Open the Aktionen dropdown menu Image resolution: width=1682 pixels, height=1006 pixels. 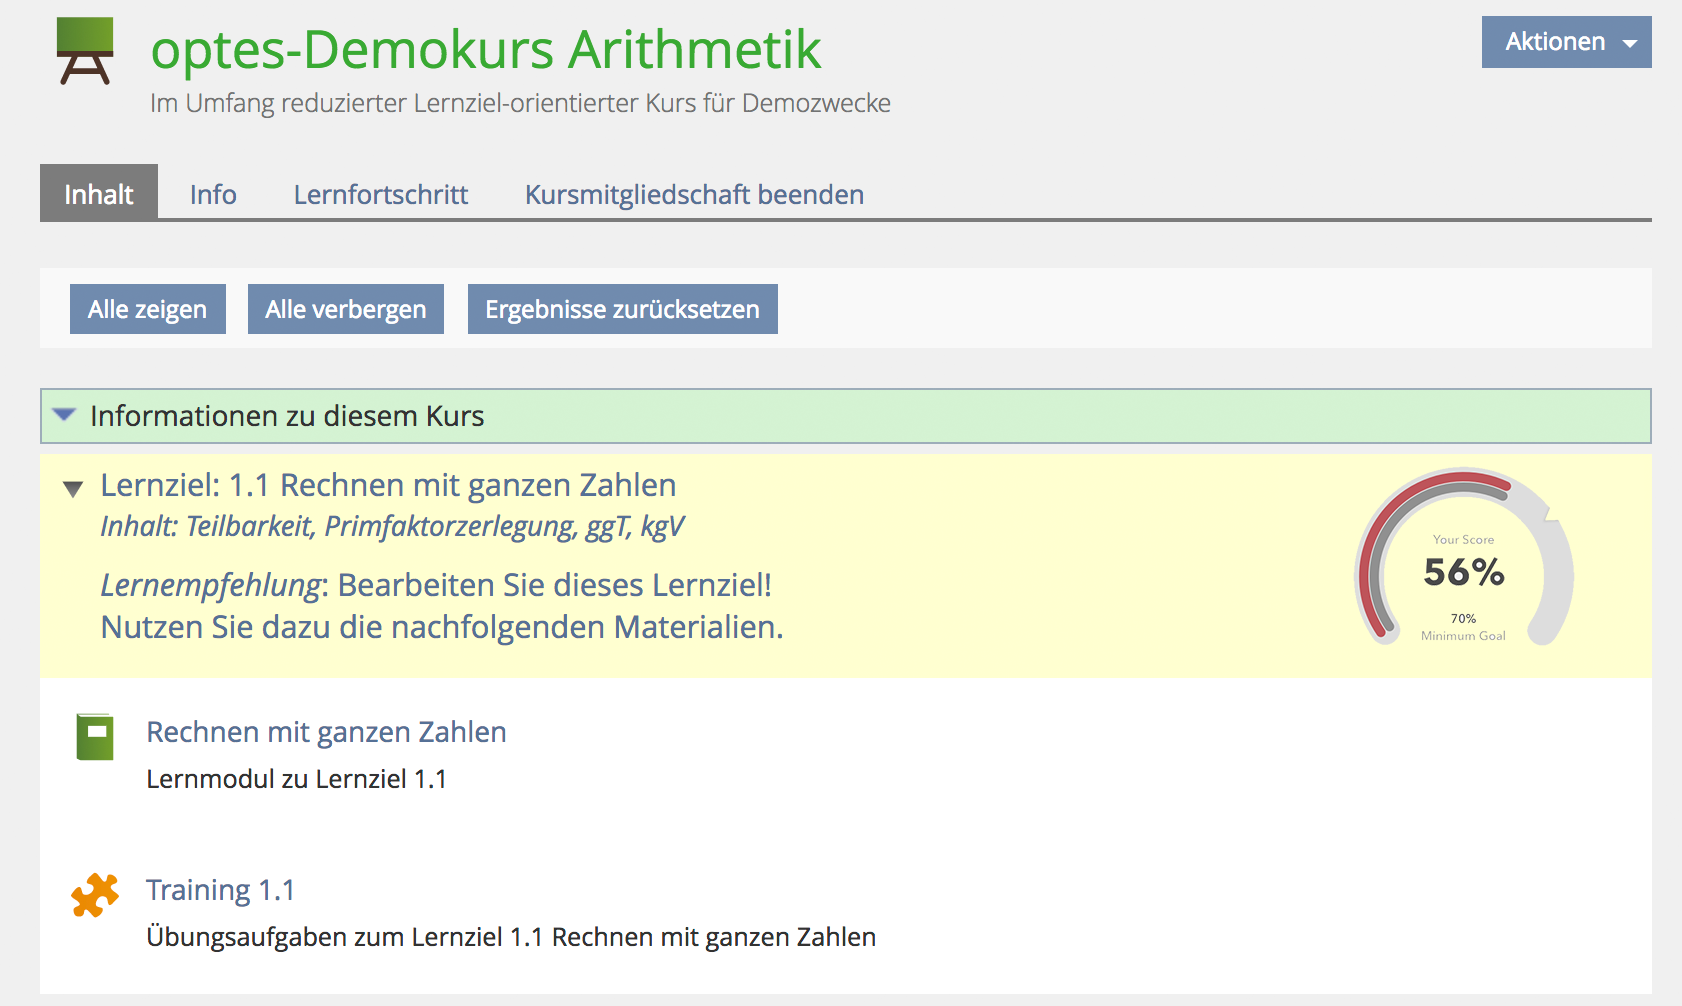click(x=1566, y=42)
